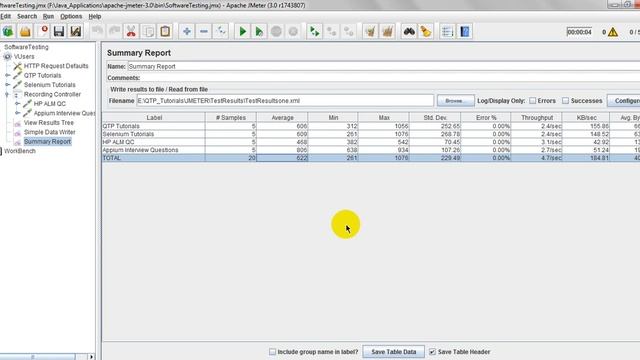
Task: Sort by the Average column header
Action: tap(282, 118)
